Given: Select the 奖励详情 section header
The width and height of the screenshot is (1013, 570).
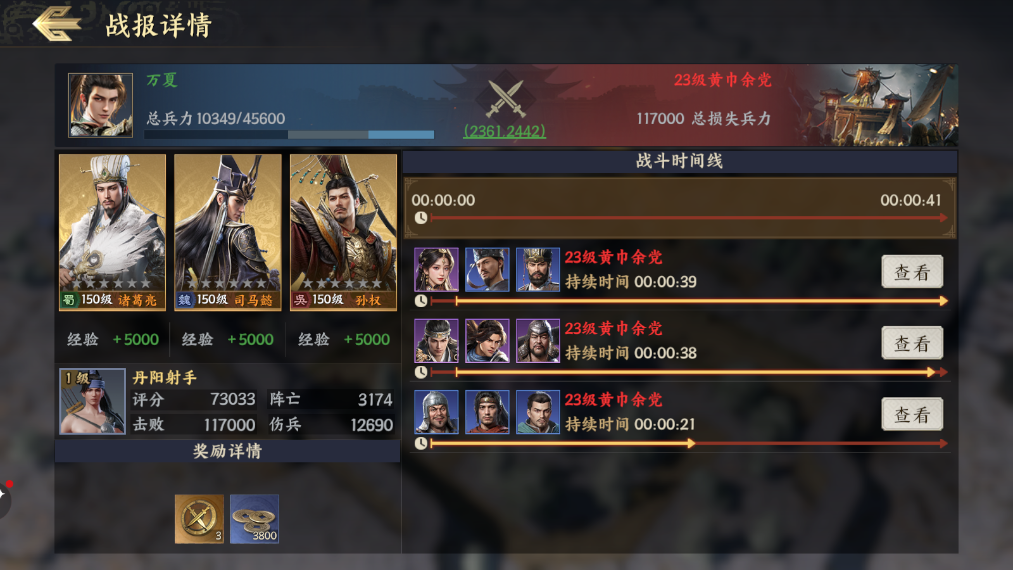Looking at the screenshot, I should 227,451.
